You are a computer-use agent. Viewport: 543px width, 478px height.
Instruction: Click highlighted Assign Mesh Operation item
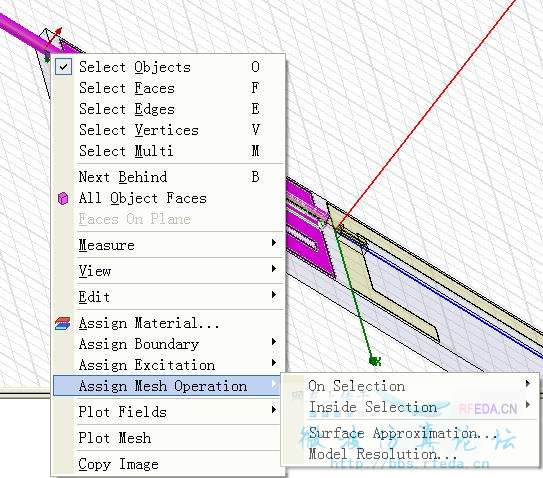(167, 386)
